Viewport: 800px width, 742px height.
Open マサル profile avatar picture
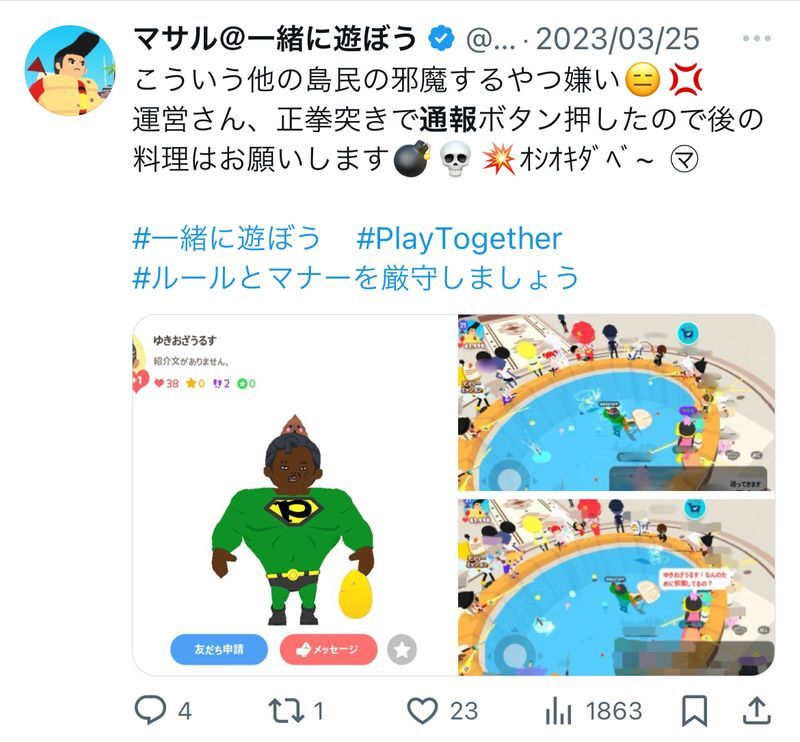click(70, 70)
